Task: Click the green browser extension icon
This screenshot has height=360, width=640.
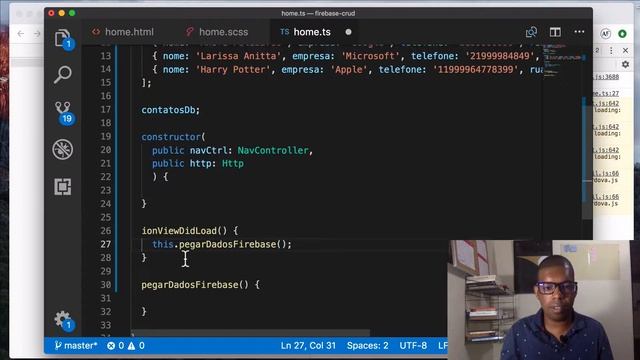Action: click(x=622, y=33)
